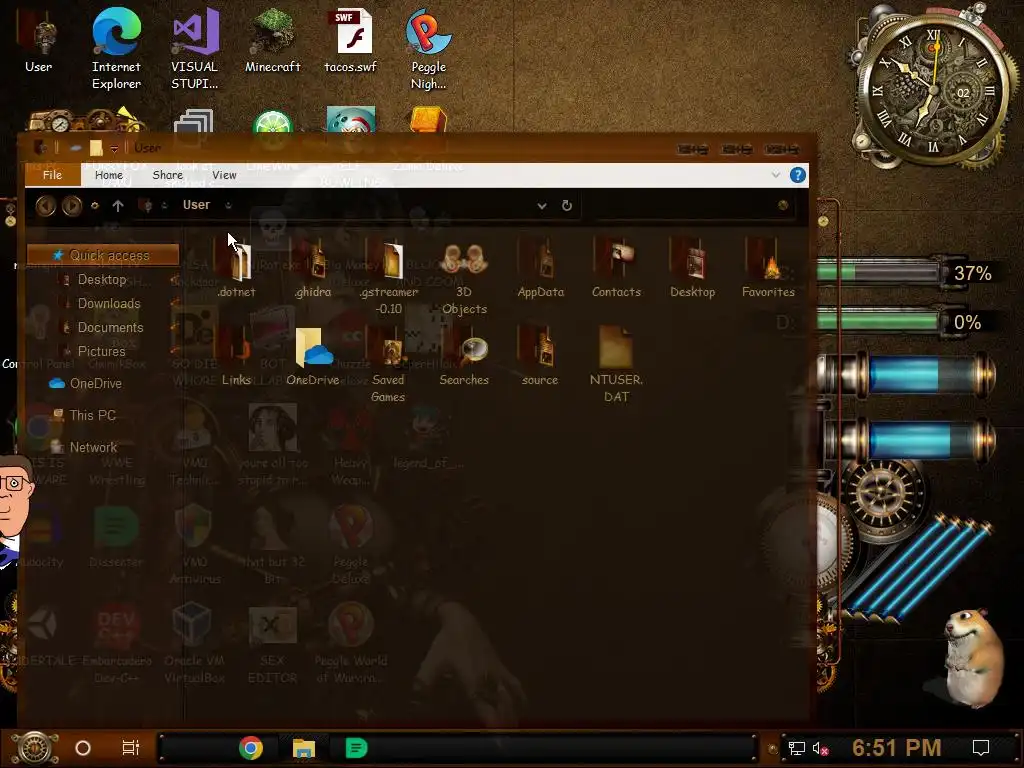
Task: Open the Favorites folder
Action: 768,269
